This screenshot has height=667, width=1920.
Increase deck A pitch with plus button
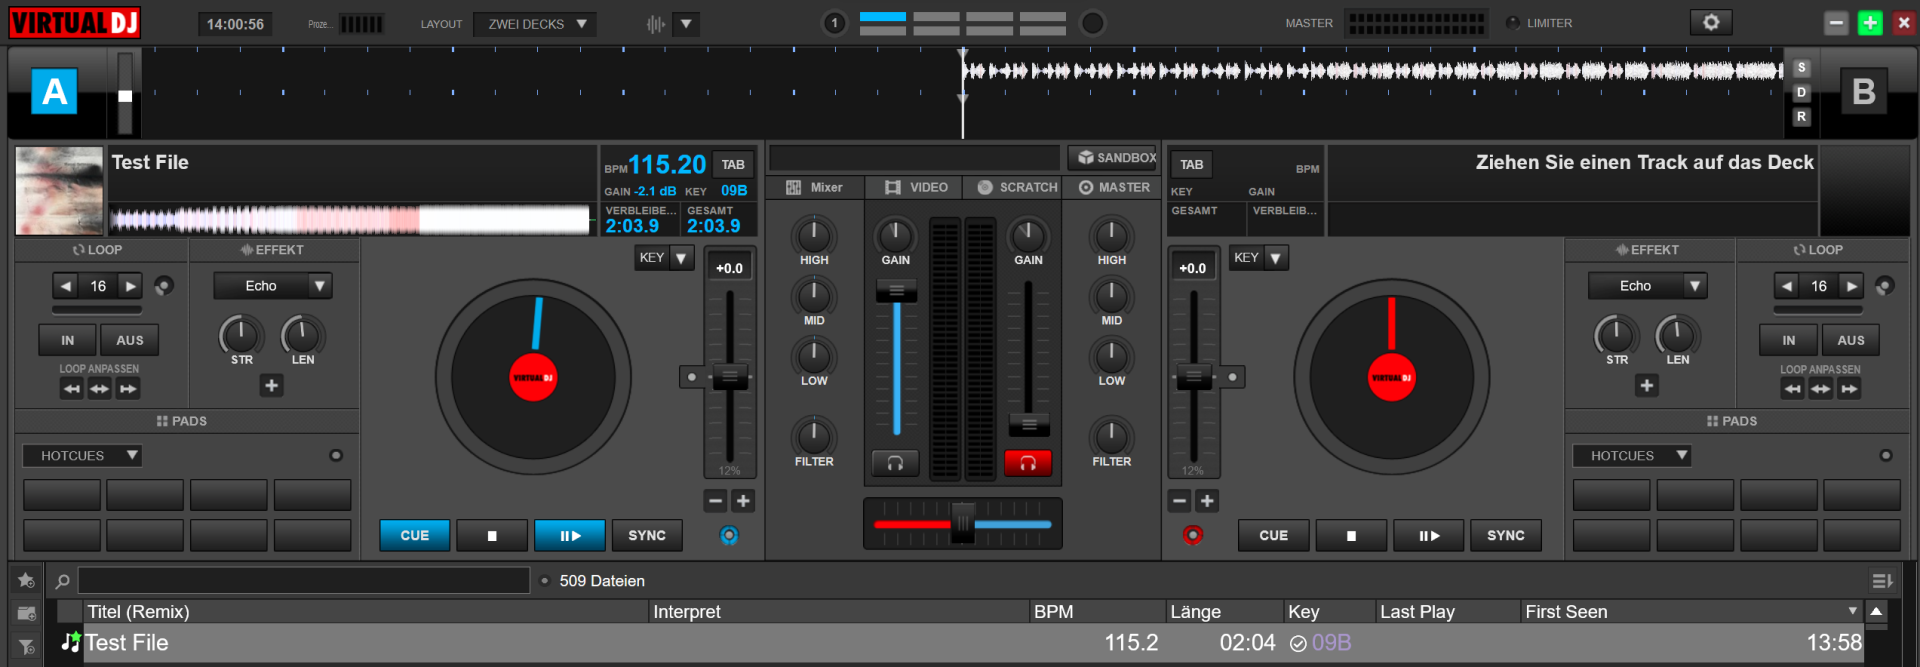743,501
